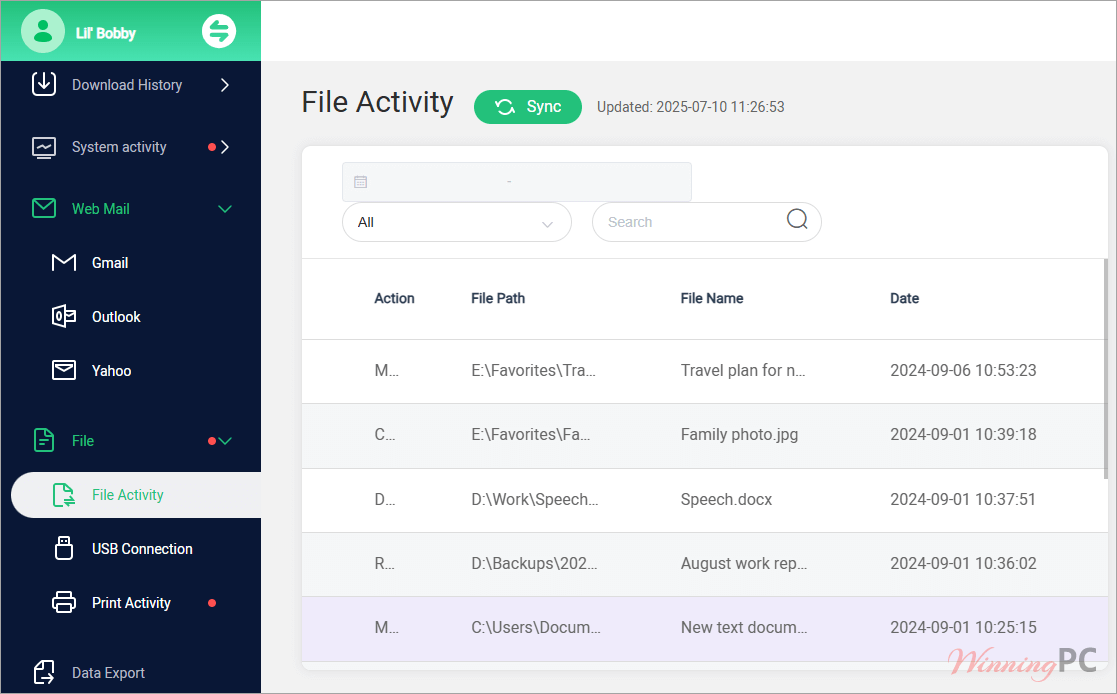Image resolution: width=1117 pixels, height=694 pixels.
Task: Click the Print Activity printer icon
Action: coord(64,602)
